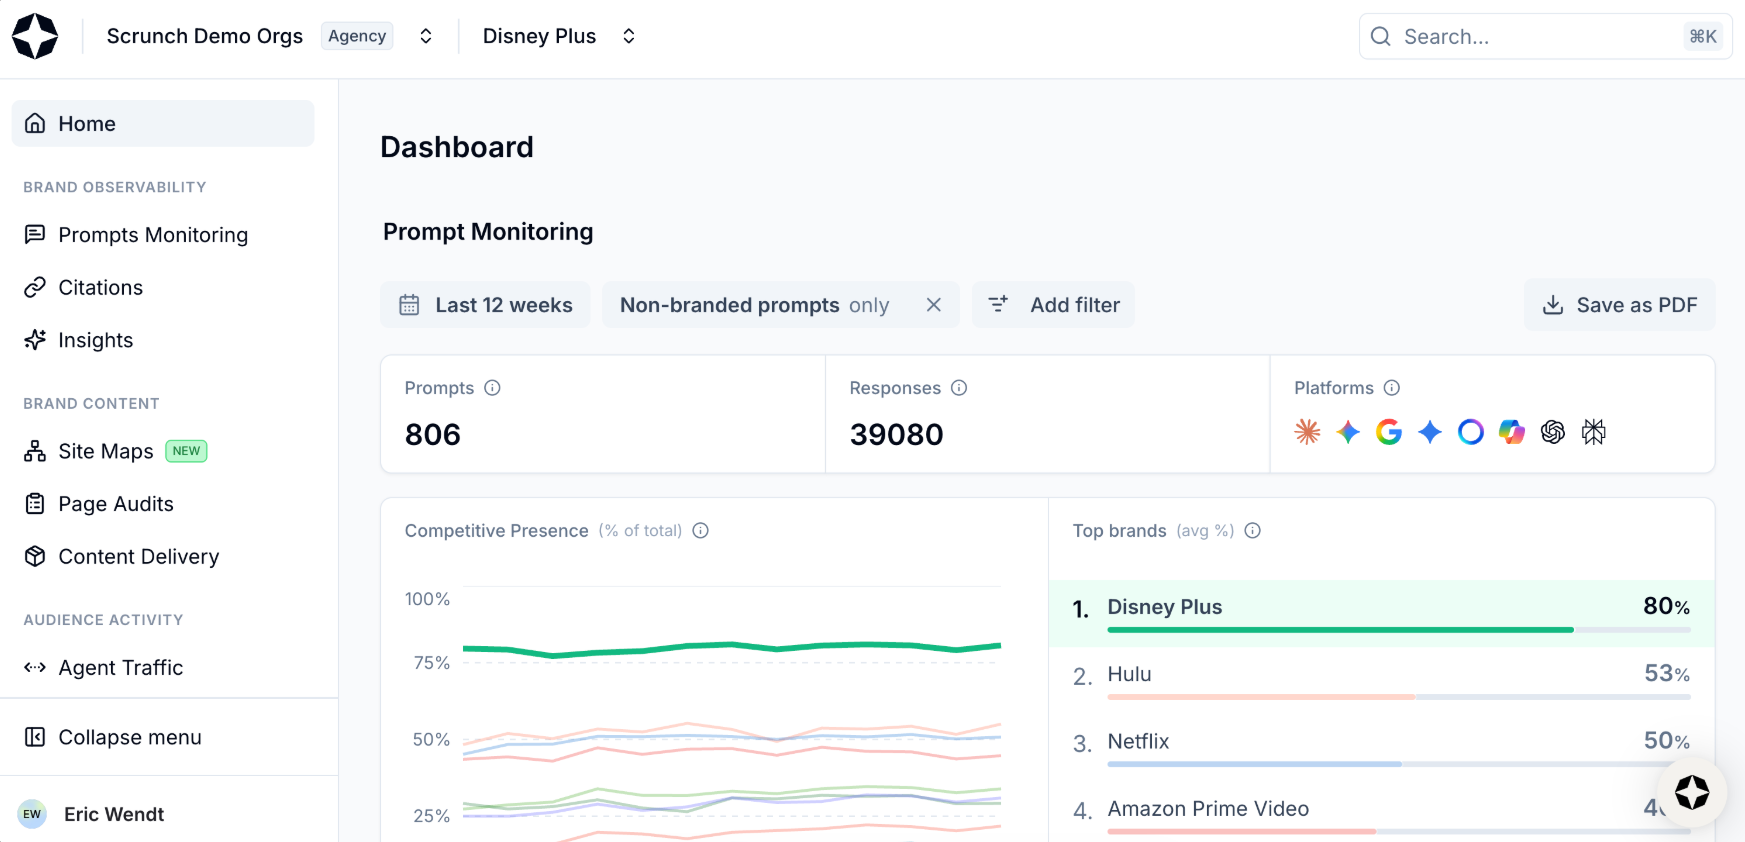Click the Save as PDF button
Screen dimensions: 1745x842
(x=1620, y=305)
